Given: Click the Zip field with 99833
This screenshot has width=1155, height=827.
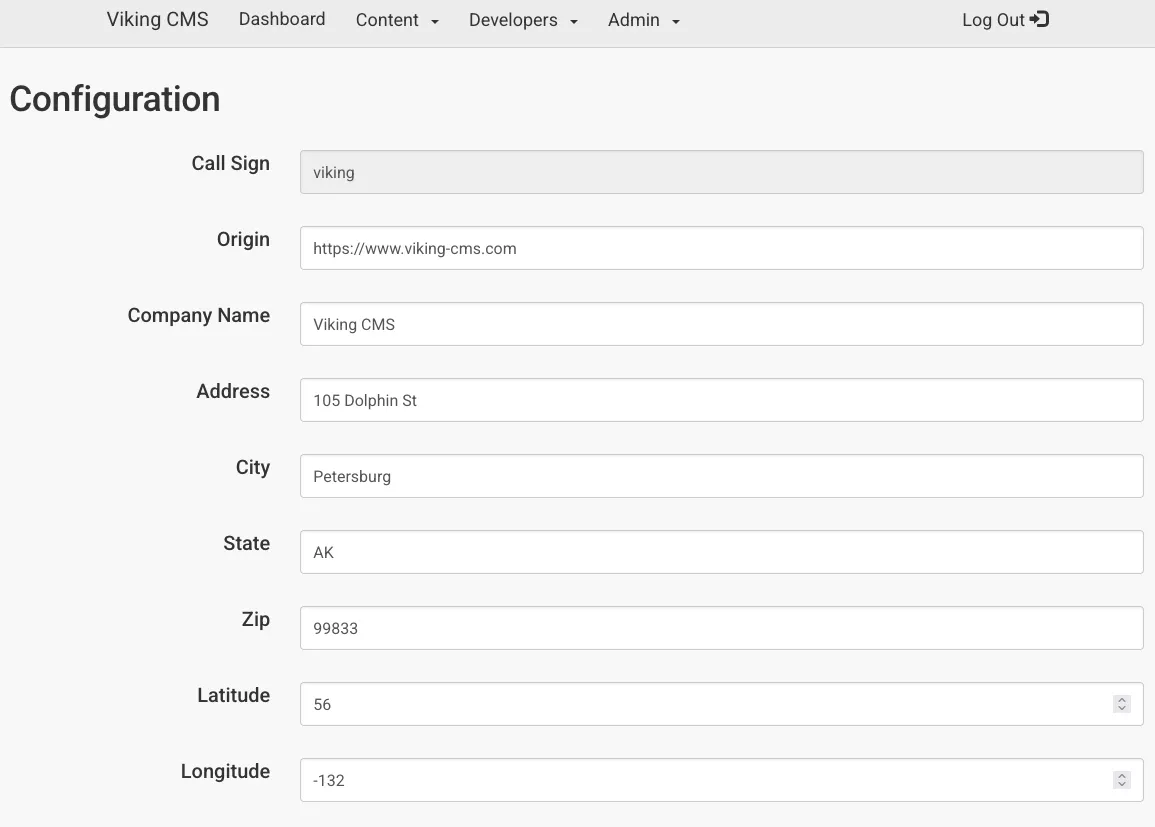Looking at the screenshot, I should [x=720, y=628].
